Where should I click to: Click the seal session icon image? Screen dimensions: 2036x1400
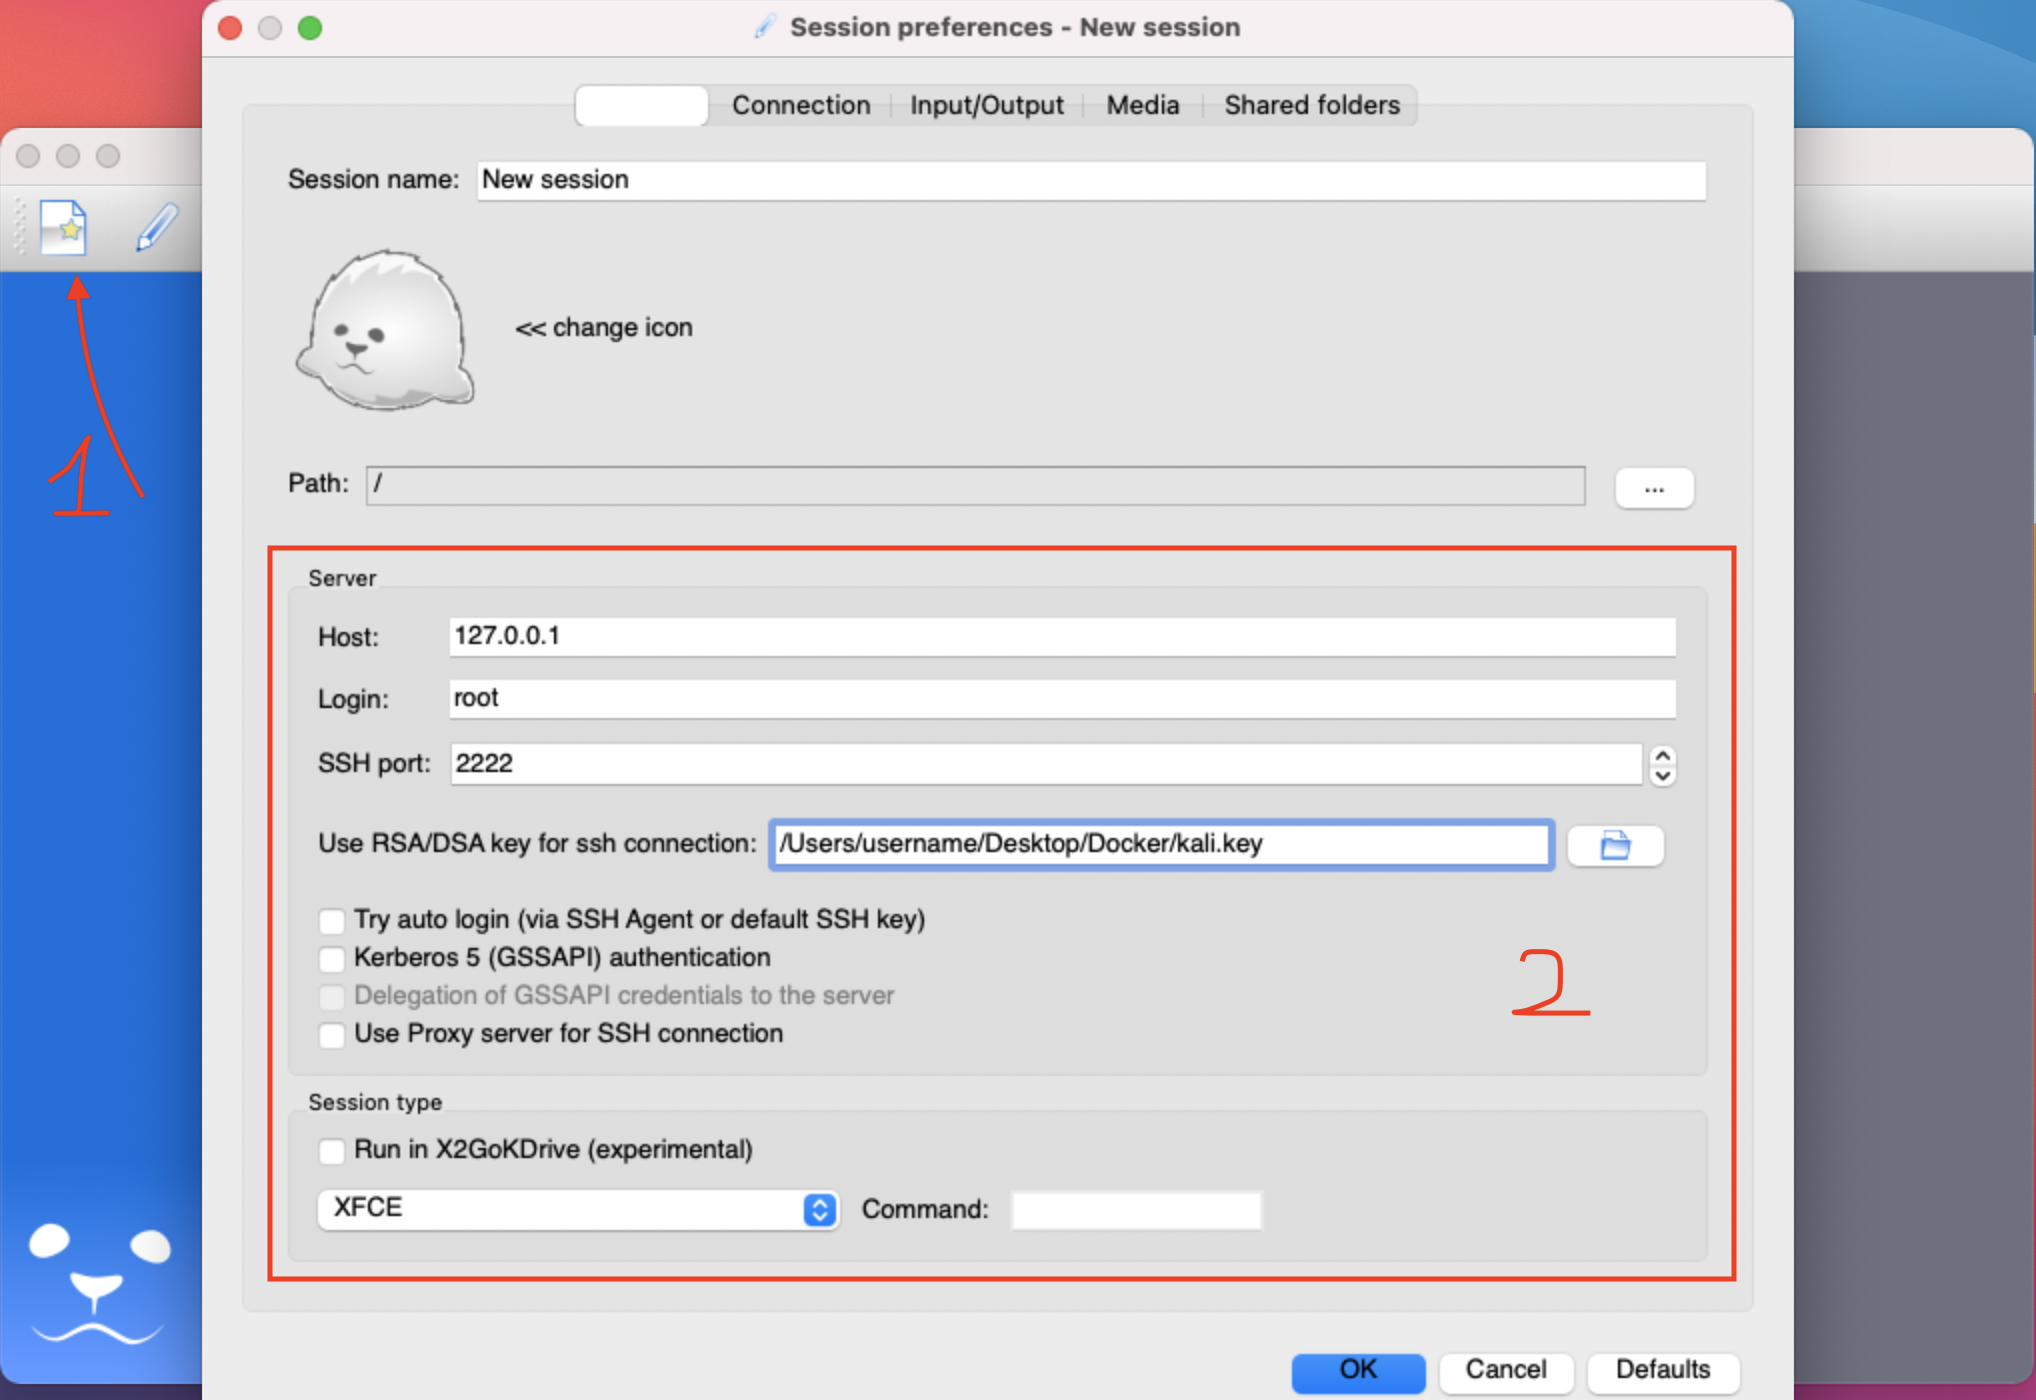tap(386, 330)
